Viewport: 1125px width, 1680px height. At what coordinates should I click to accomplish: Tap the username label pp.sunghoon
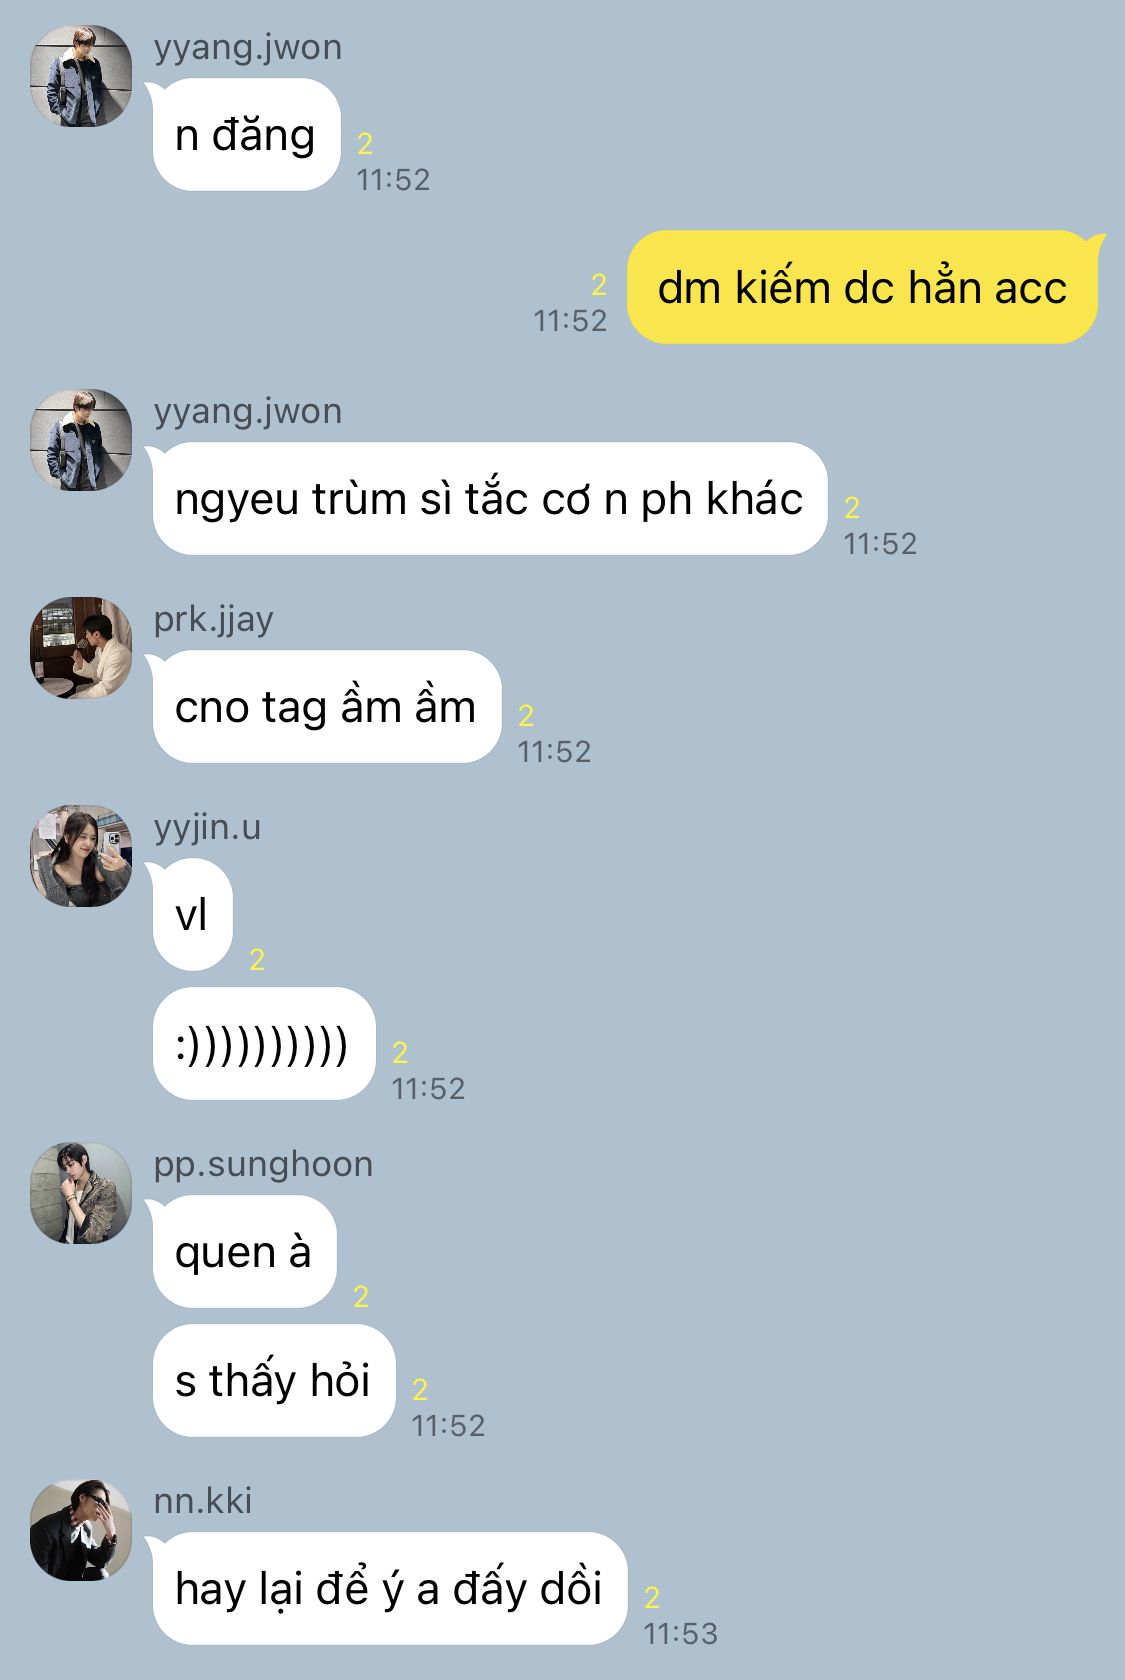coord(263,1165)
